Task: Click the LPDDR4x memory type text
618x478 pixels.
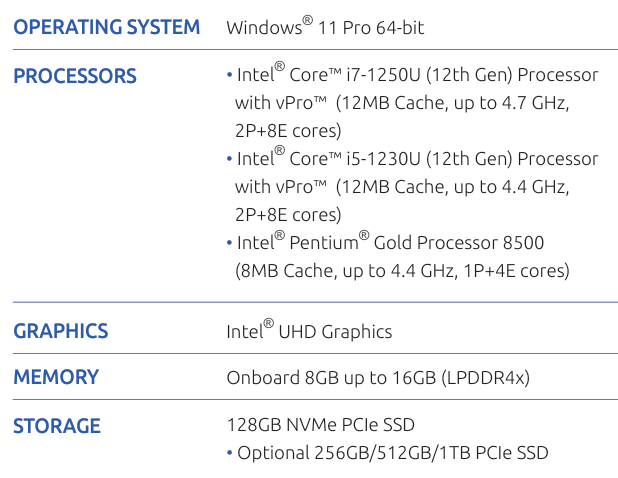Action: (484, 378)
